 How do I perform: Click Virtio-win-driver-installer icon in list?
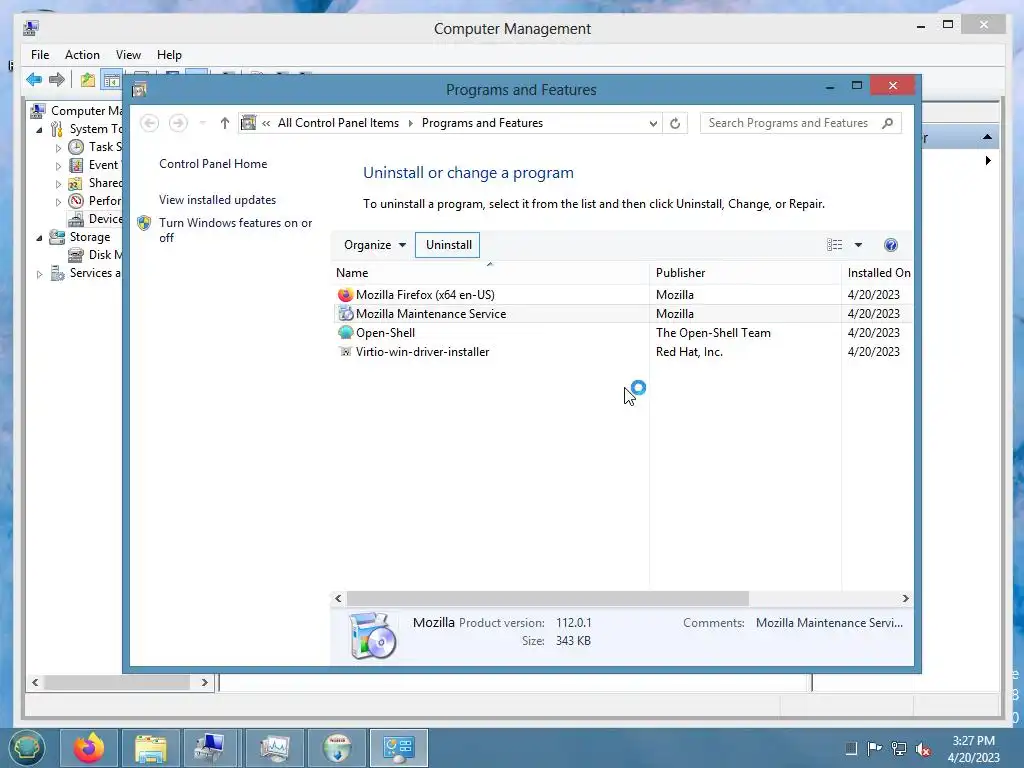pyautogui.click(x=345, y=351)
